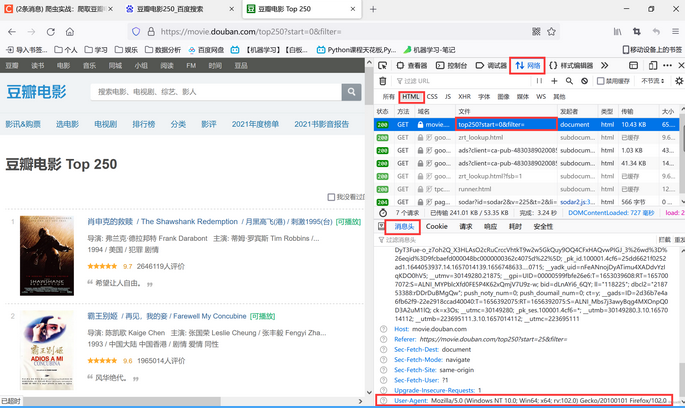Open network settings gear icon
This screenshot has width=685, height=409.
pyautogui.click(x=679, y=81)
